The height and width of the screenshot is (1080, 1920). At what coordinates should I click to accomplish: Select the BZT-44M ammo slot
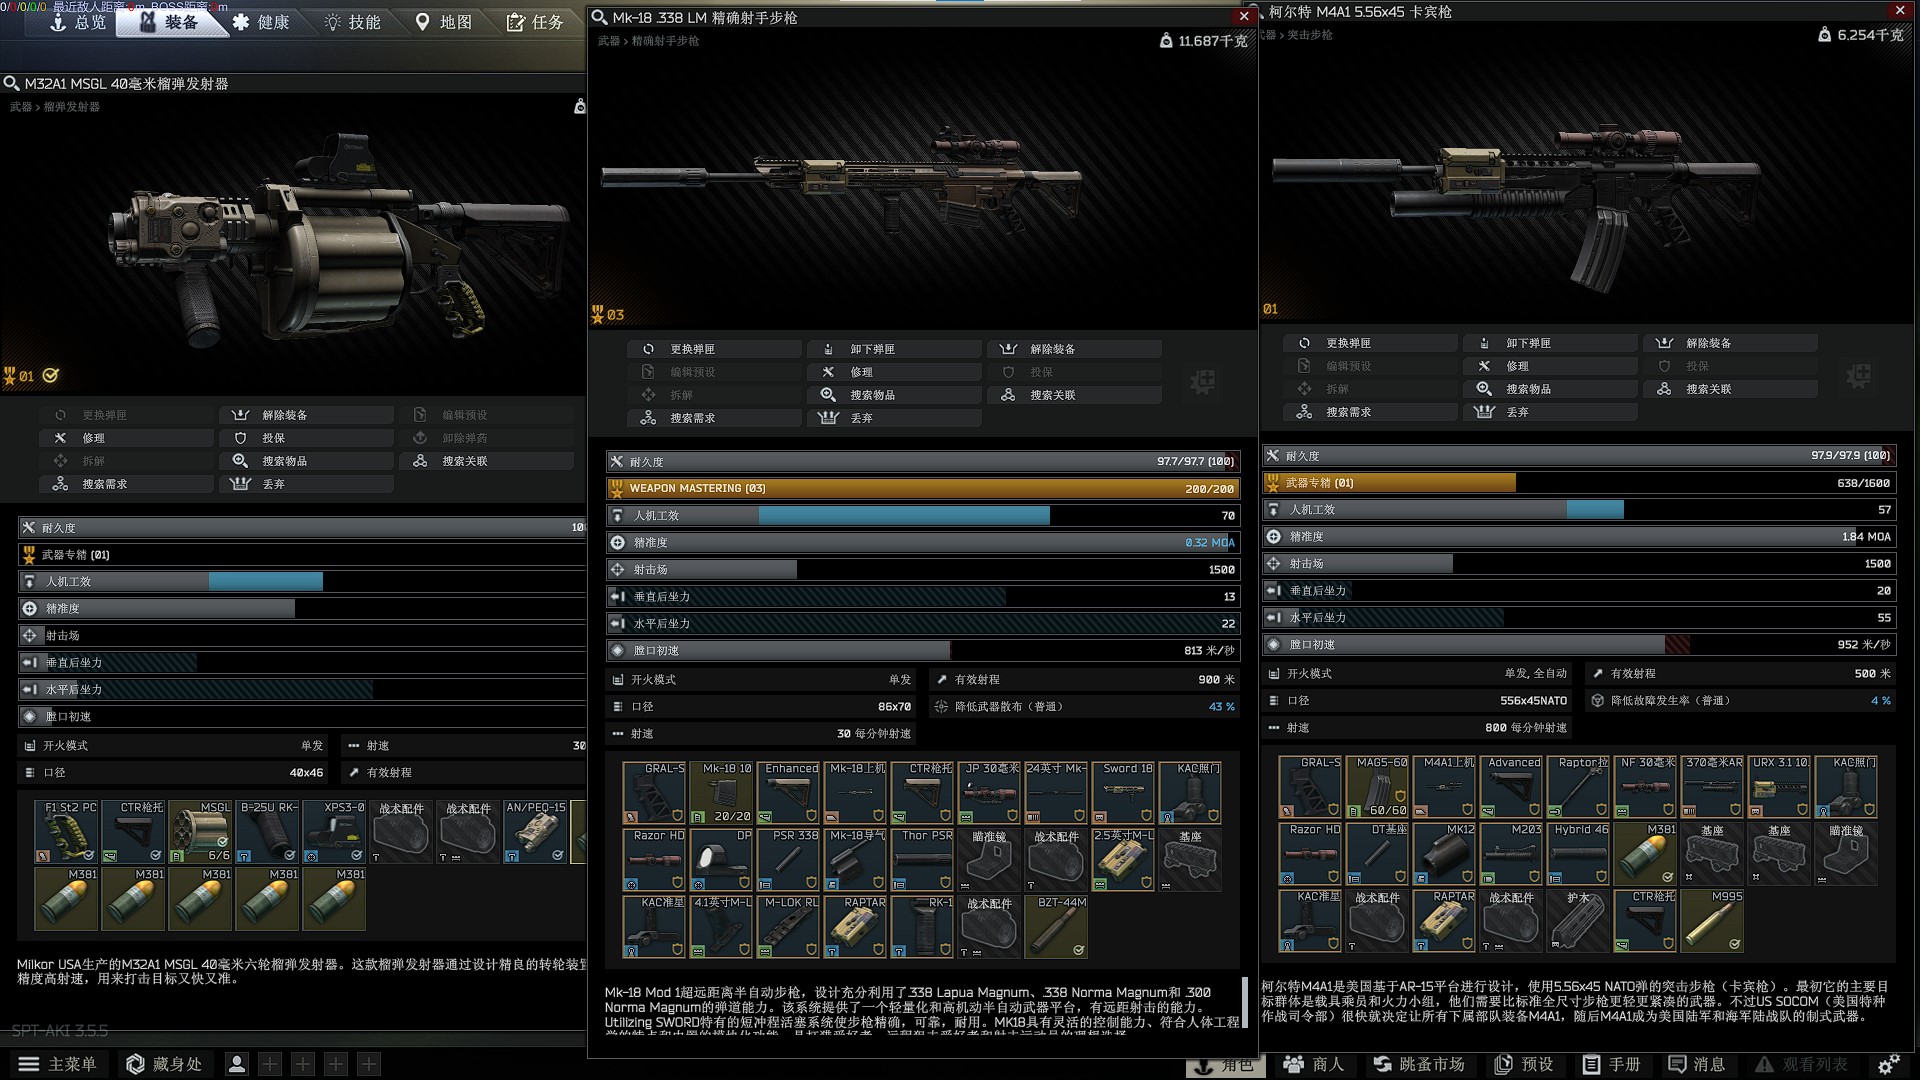tap(1056, 926)
